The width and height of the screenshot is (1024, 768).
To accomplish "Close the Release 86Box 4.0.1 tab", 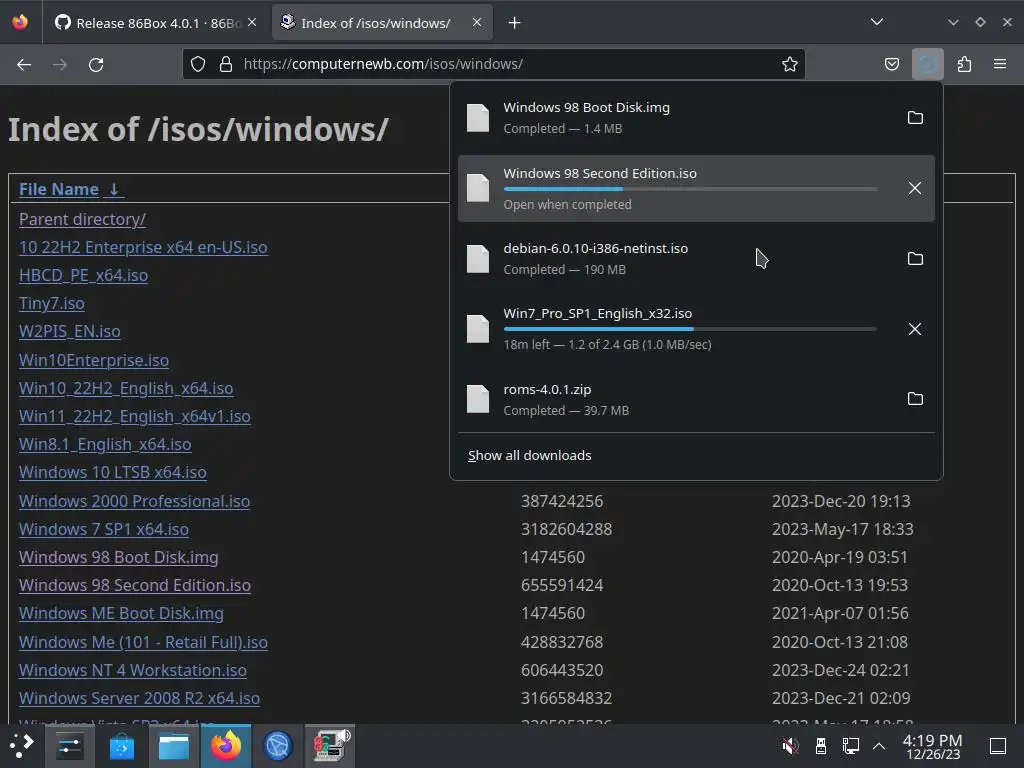I will [x=252, y=22].
